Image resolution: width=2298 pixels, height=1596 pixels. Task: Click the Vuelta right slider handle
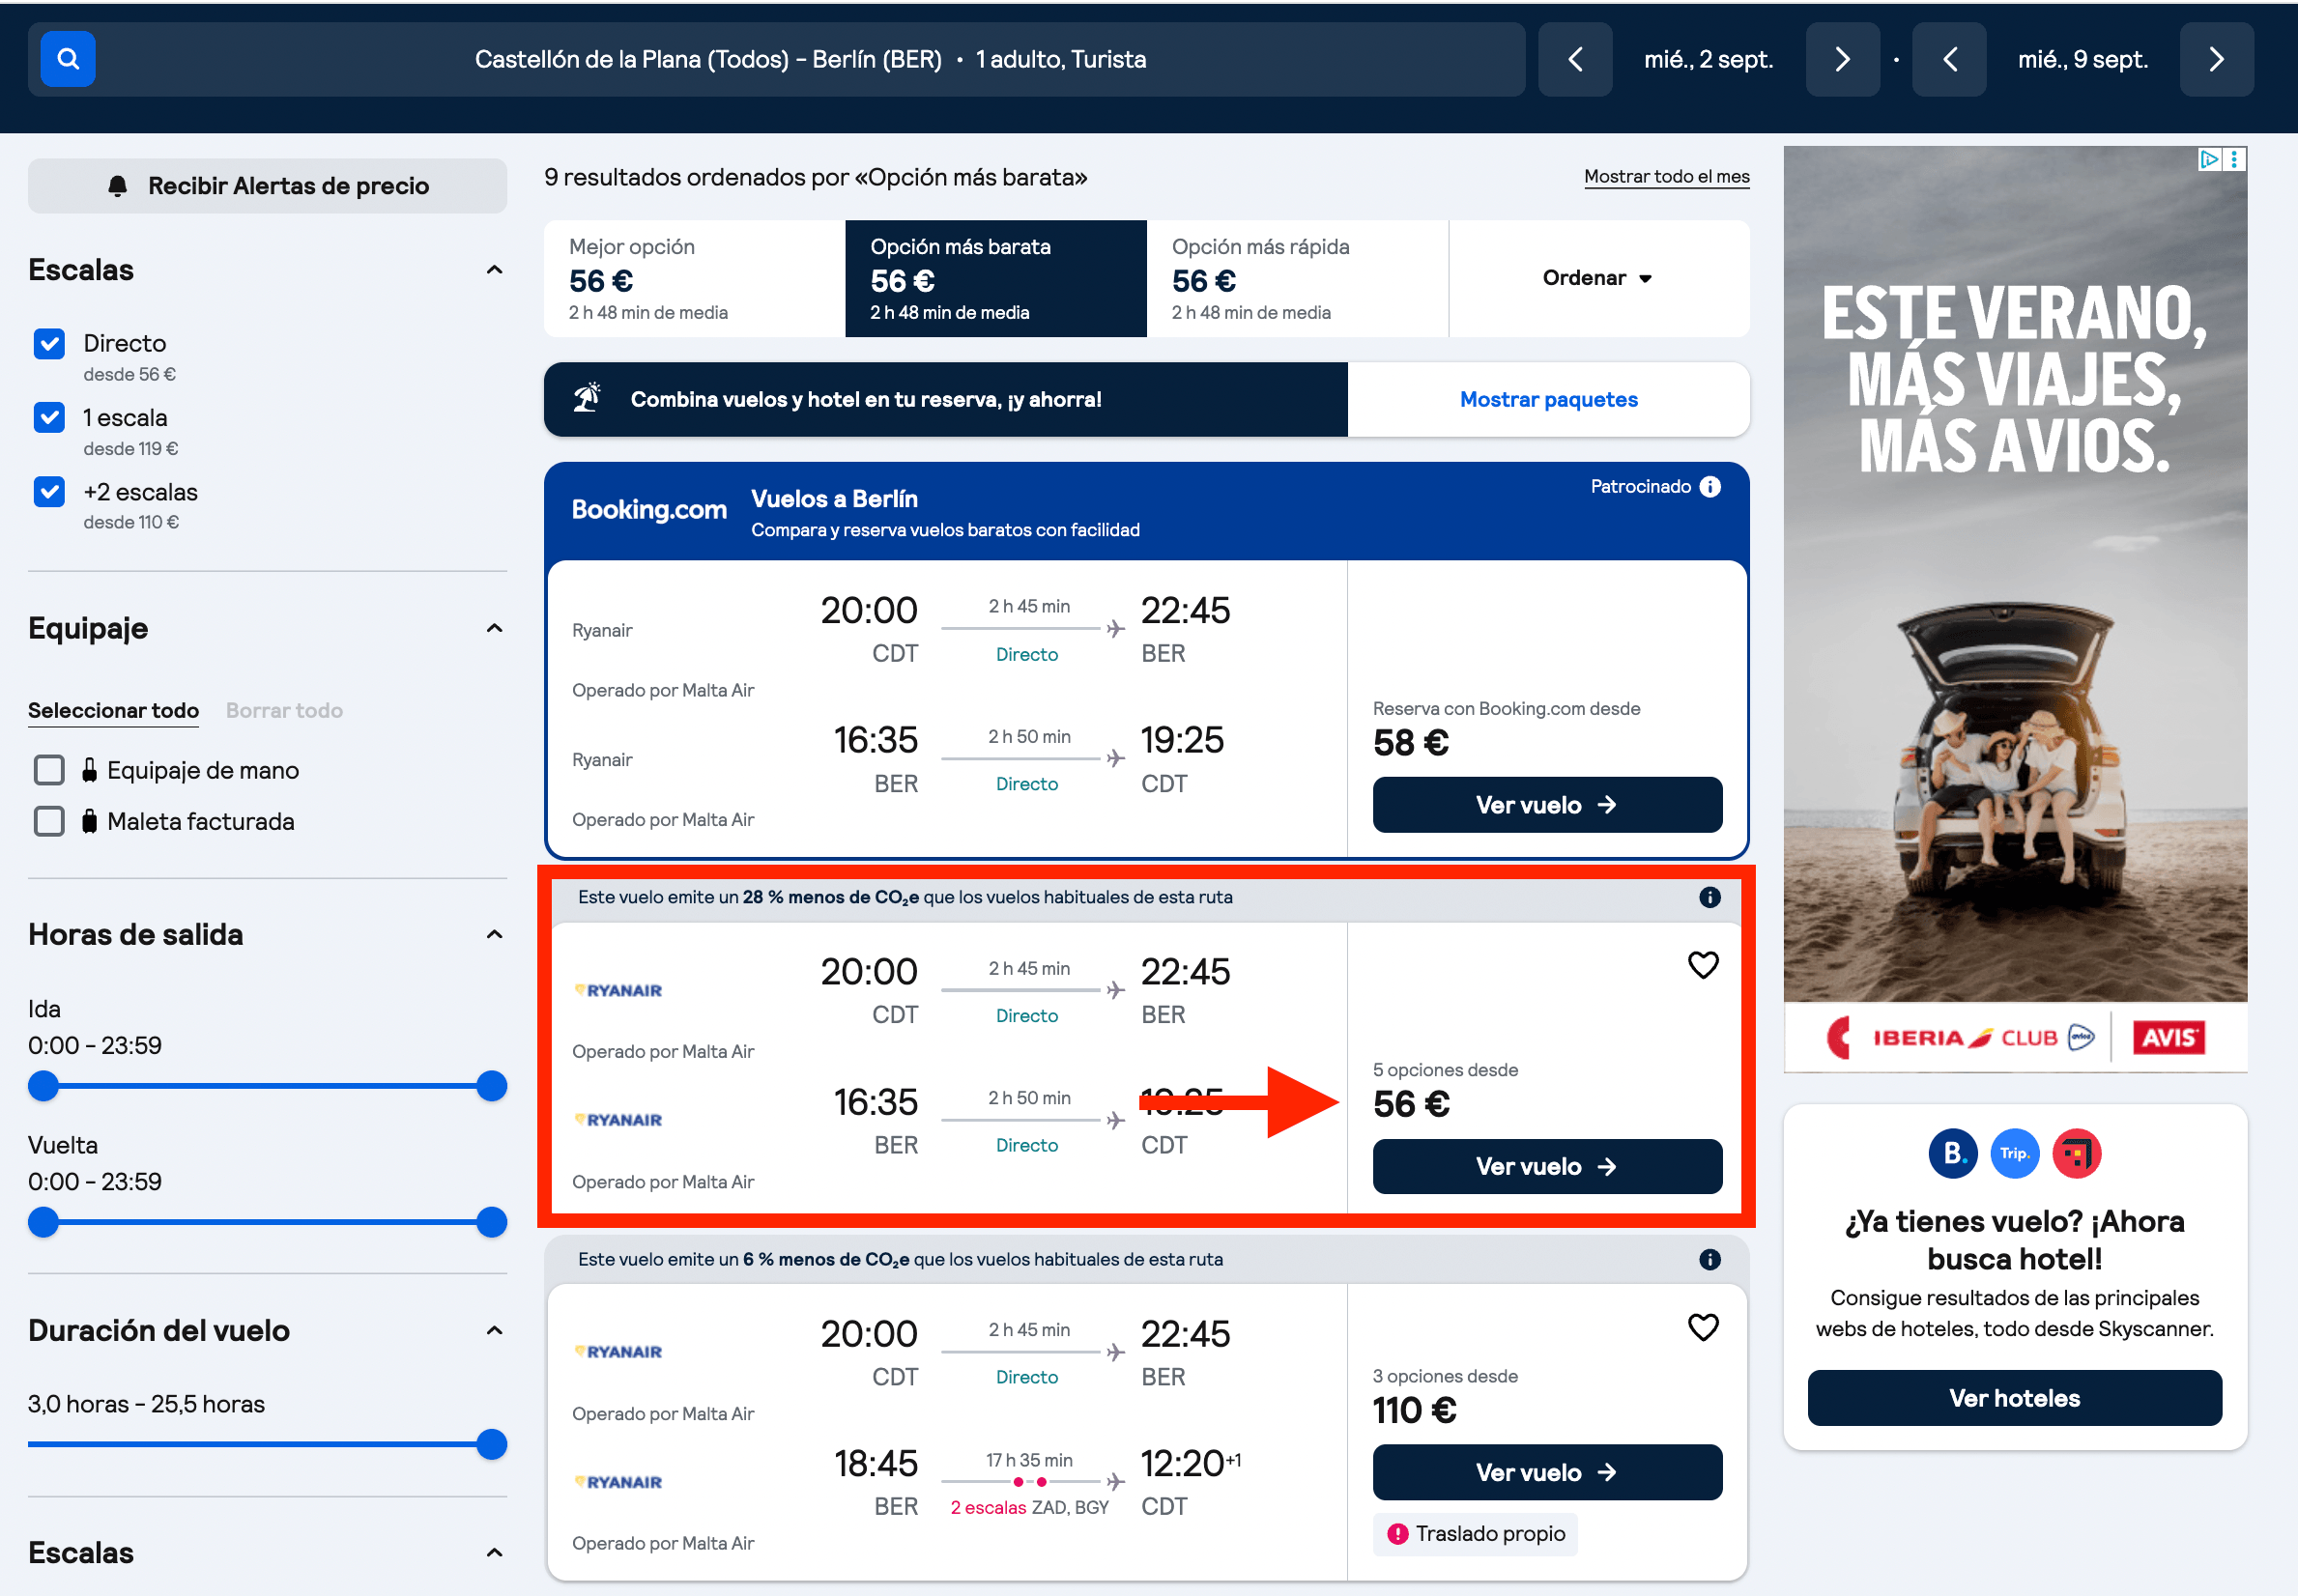pos(491,1222)
